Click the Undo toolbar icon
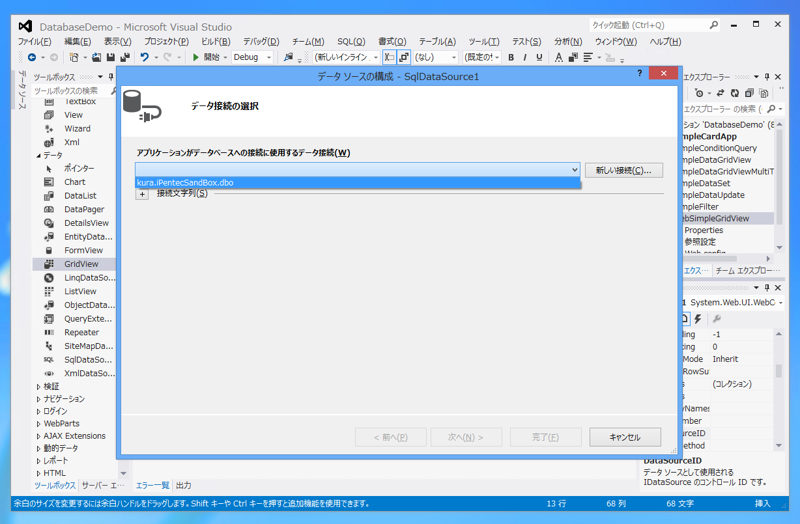This screenshot has width=800, height=524. (145, 57)
